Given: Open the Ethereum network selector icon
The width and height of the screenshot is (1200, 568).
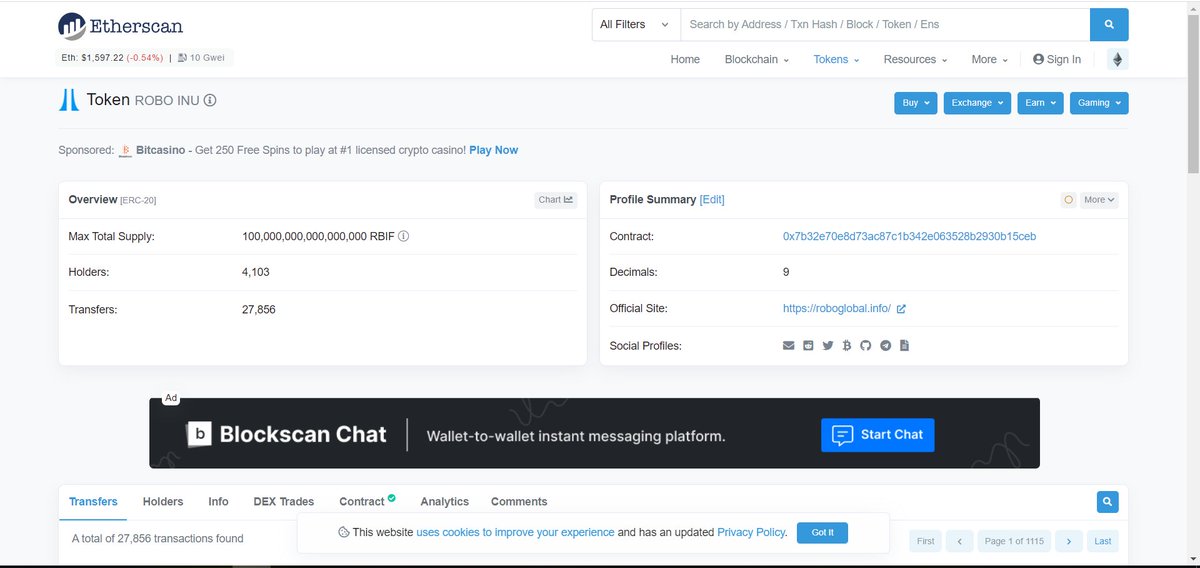Looking at the screenshot, I should (x=1117, y=59).
